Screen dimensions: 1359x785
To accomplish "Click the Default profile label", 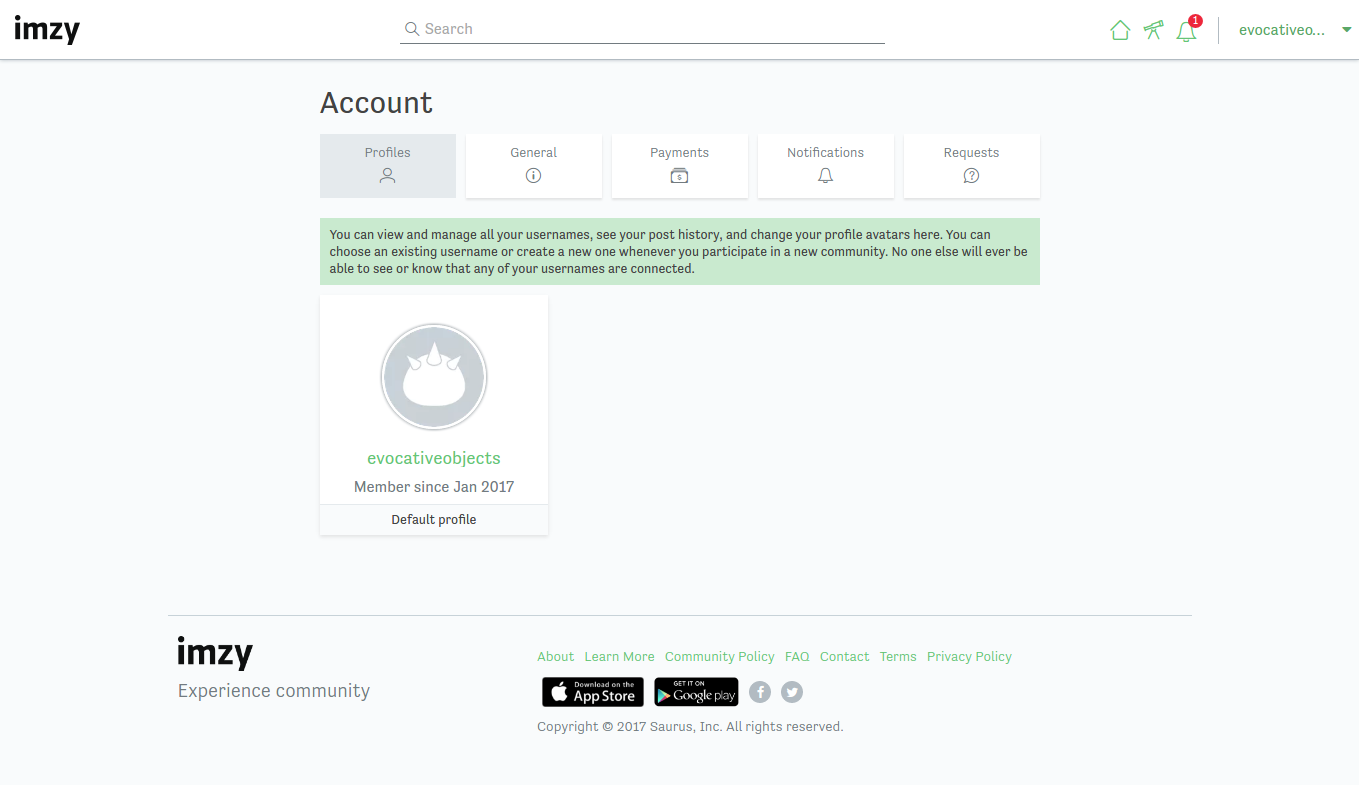I will (434, 520).
